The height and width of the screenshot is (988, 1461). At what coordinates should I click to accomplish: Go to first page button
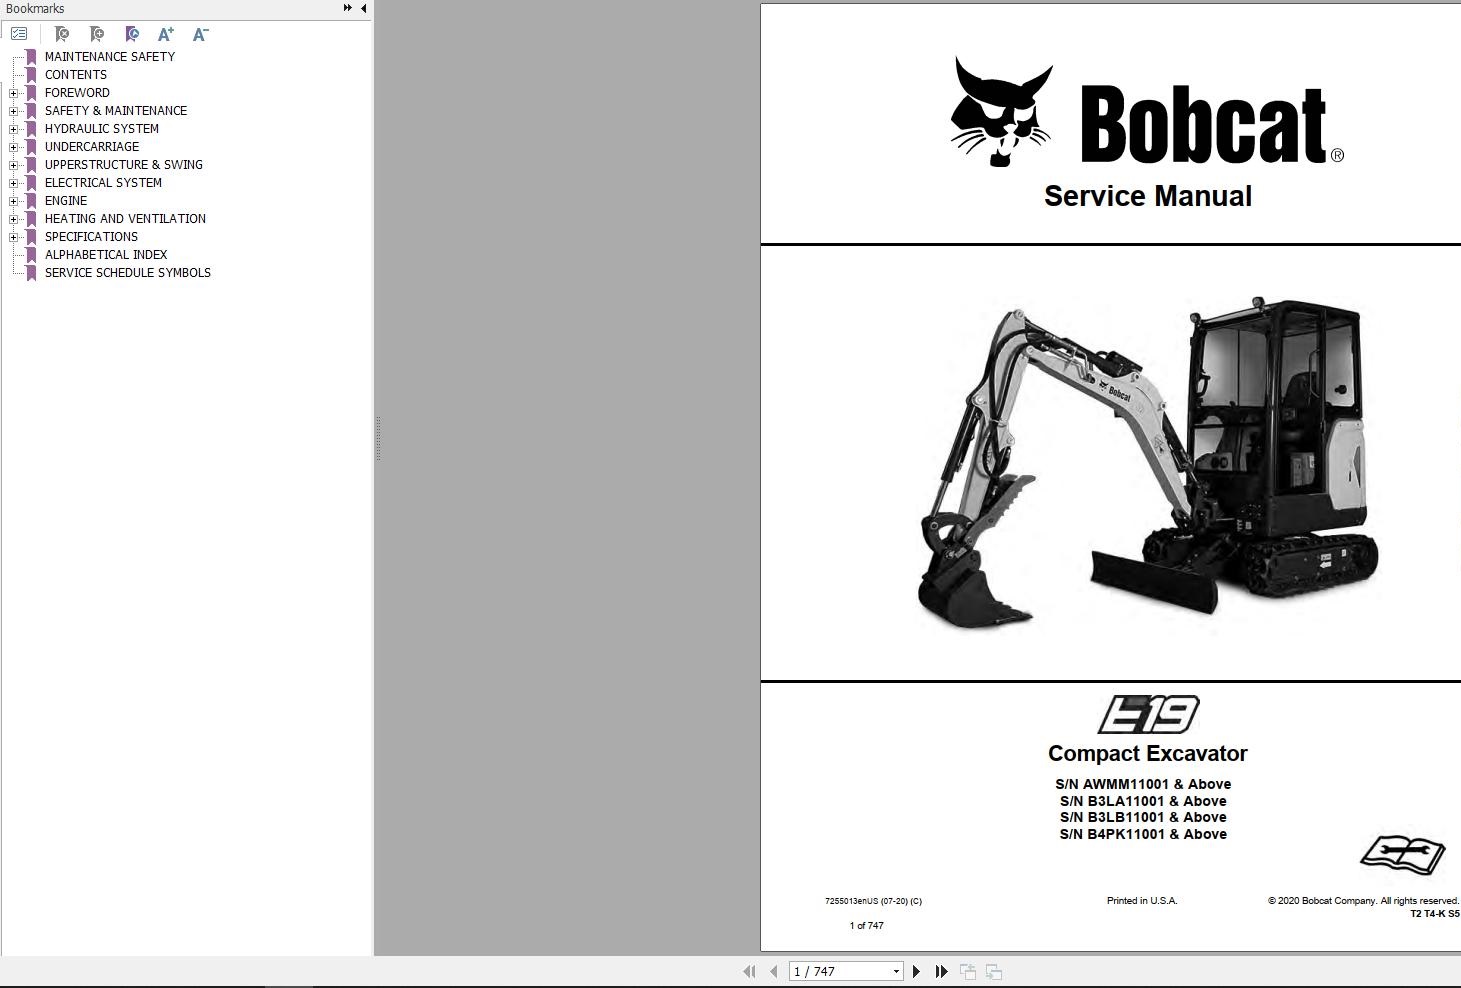(749, 971)
